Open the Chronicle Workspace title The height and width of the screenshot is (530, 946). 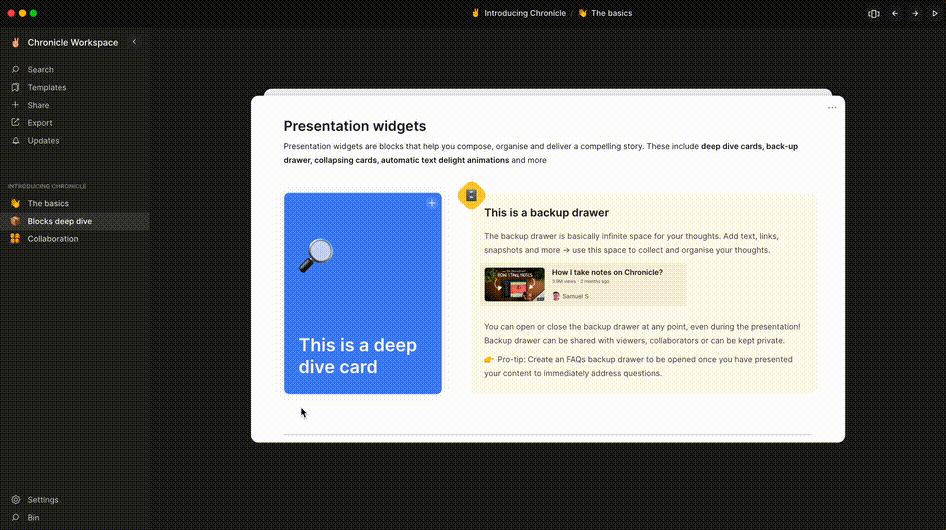point(72,42)
